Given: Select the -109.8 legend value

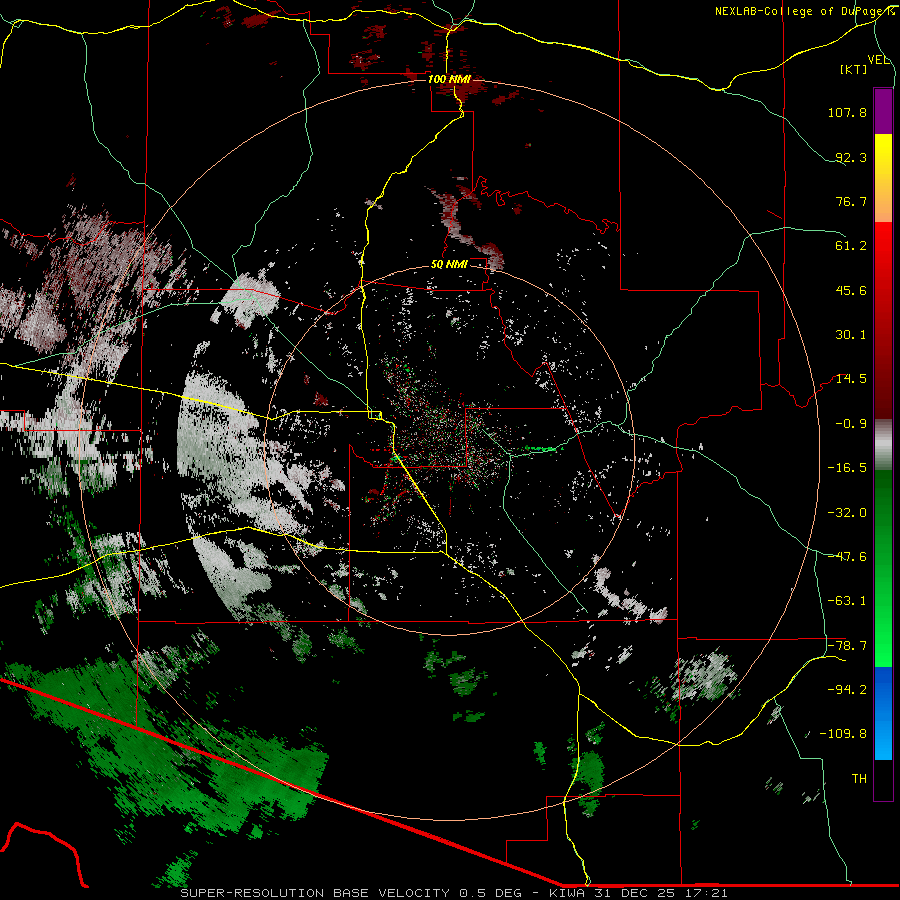Looking at the screenshot, I should point(843,734).
